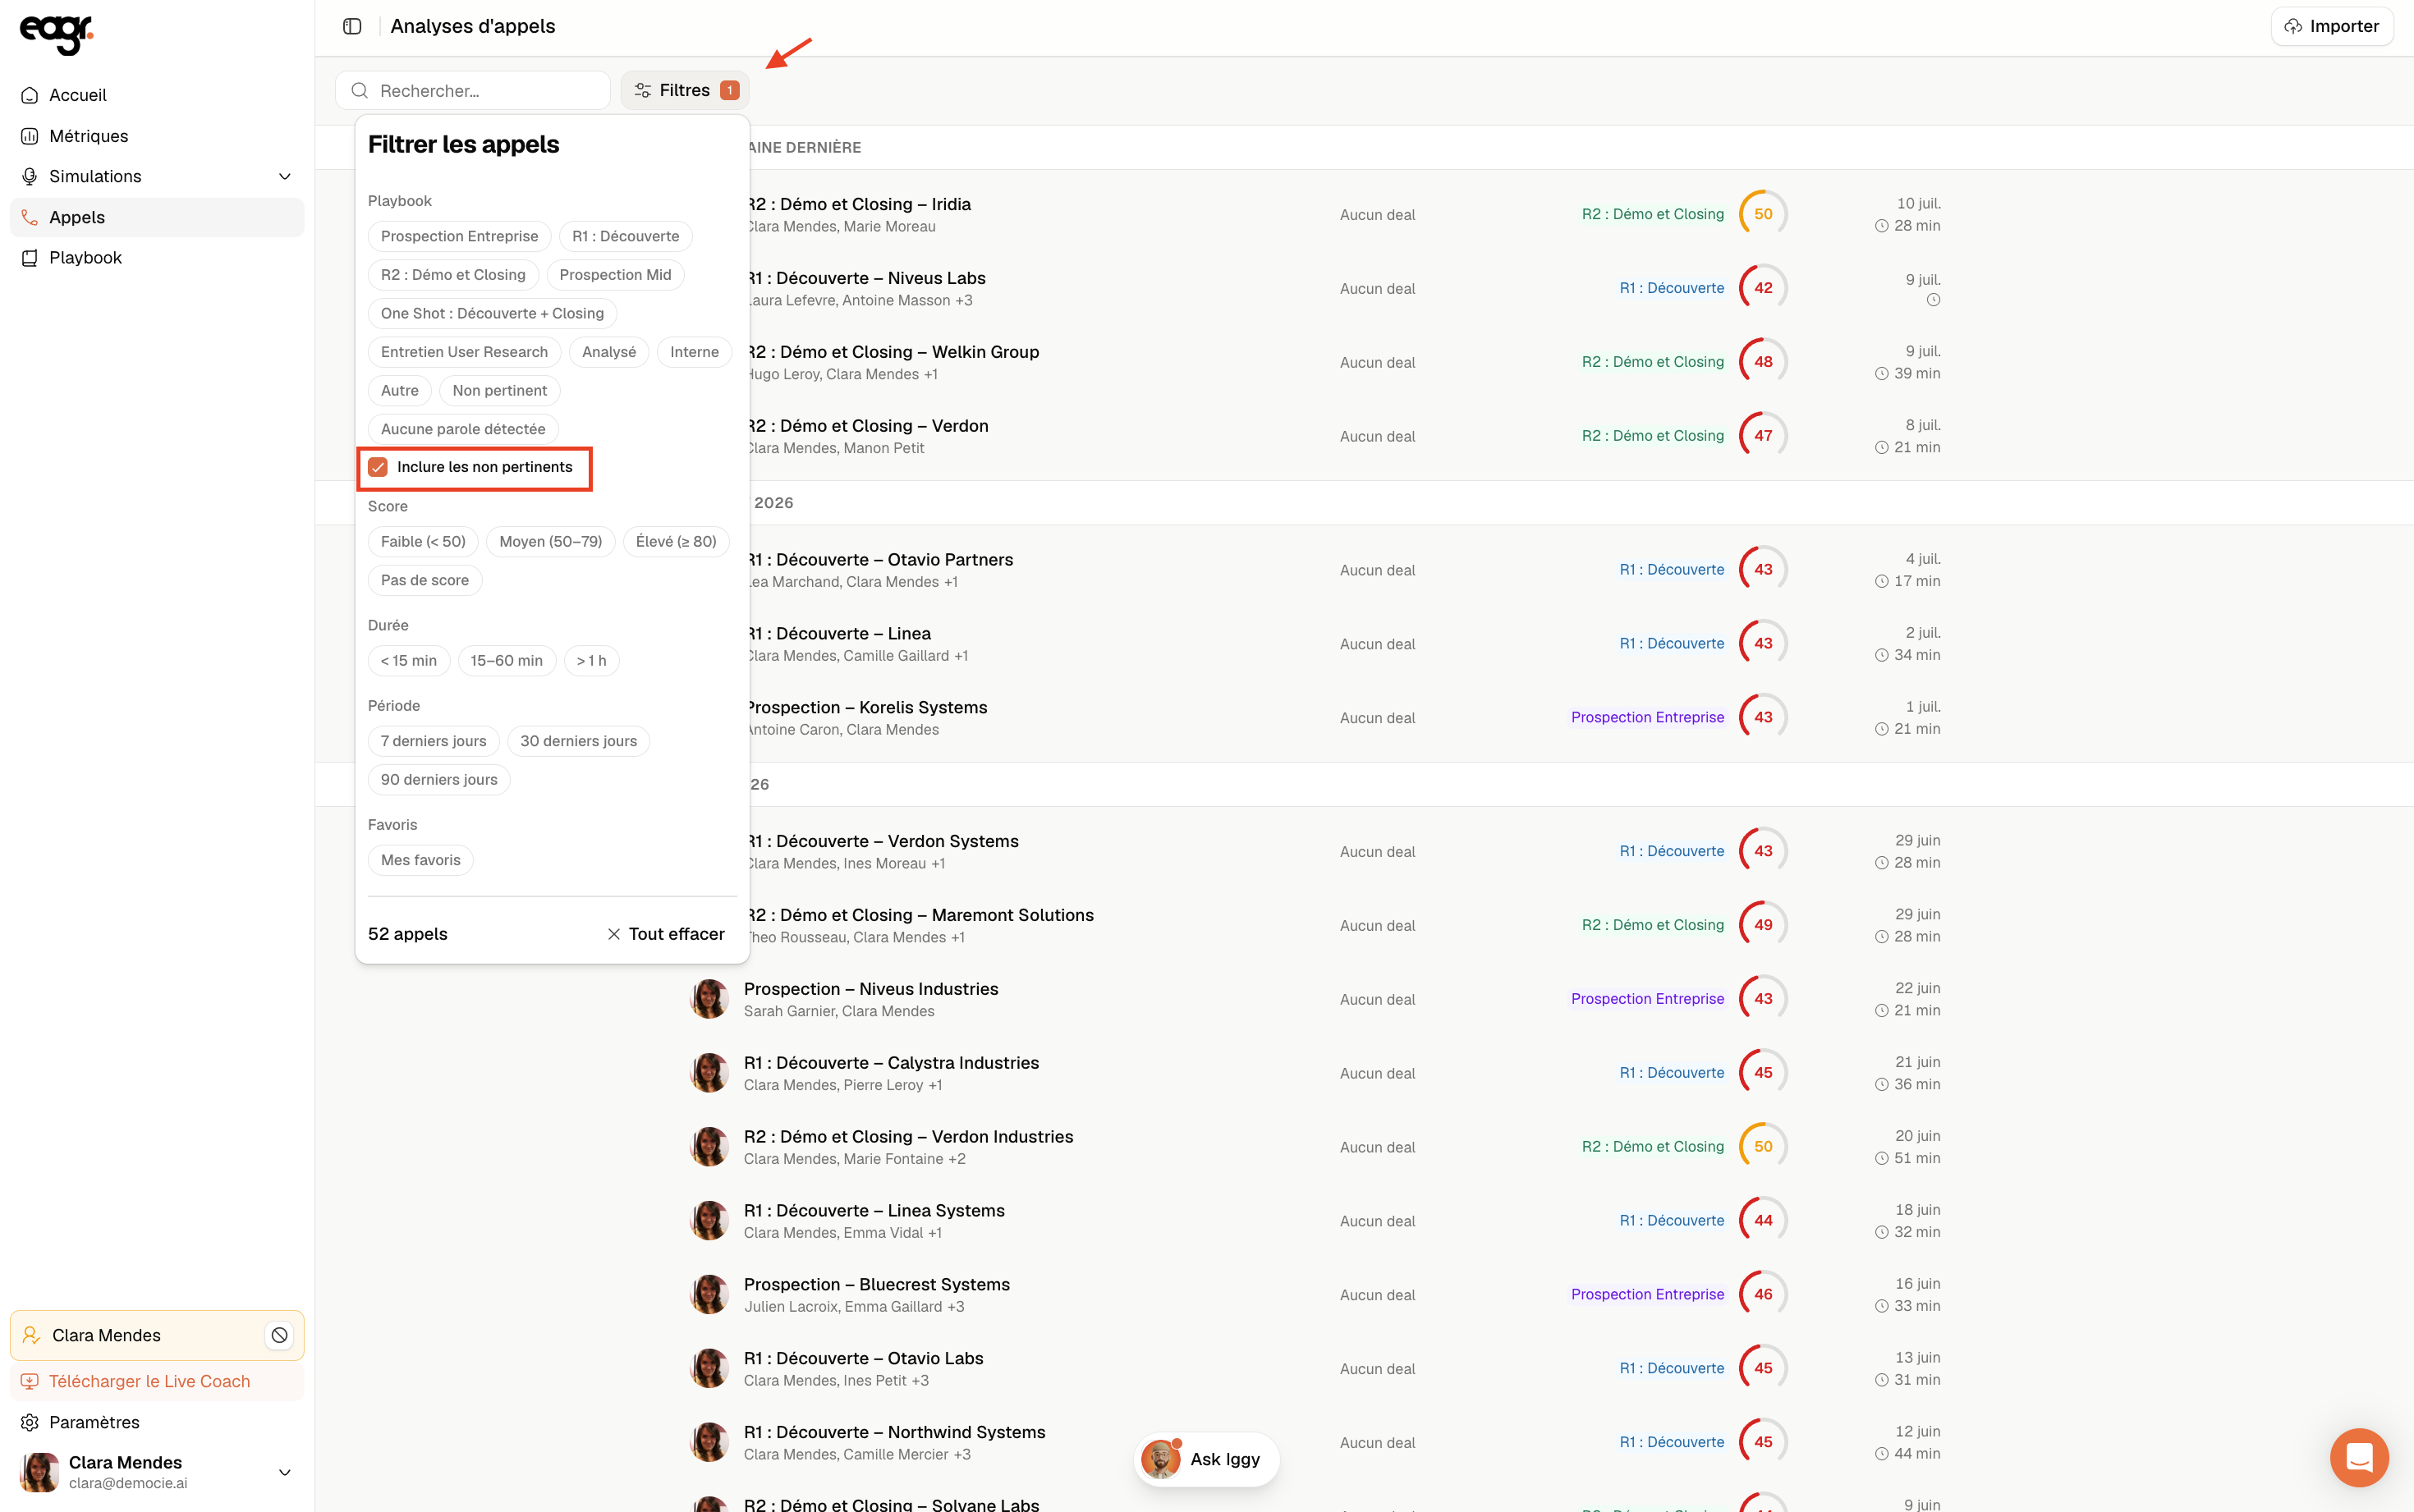Select the Non pertinent filter chip

coord(499,390)
